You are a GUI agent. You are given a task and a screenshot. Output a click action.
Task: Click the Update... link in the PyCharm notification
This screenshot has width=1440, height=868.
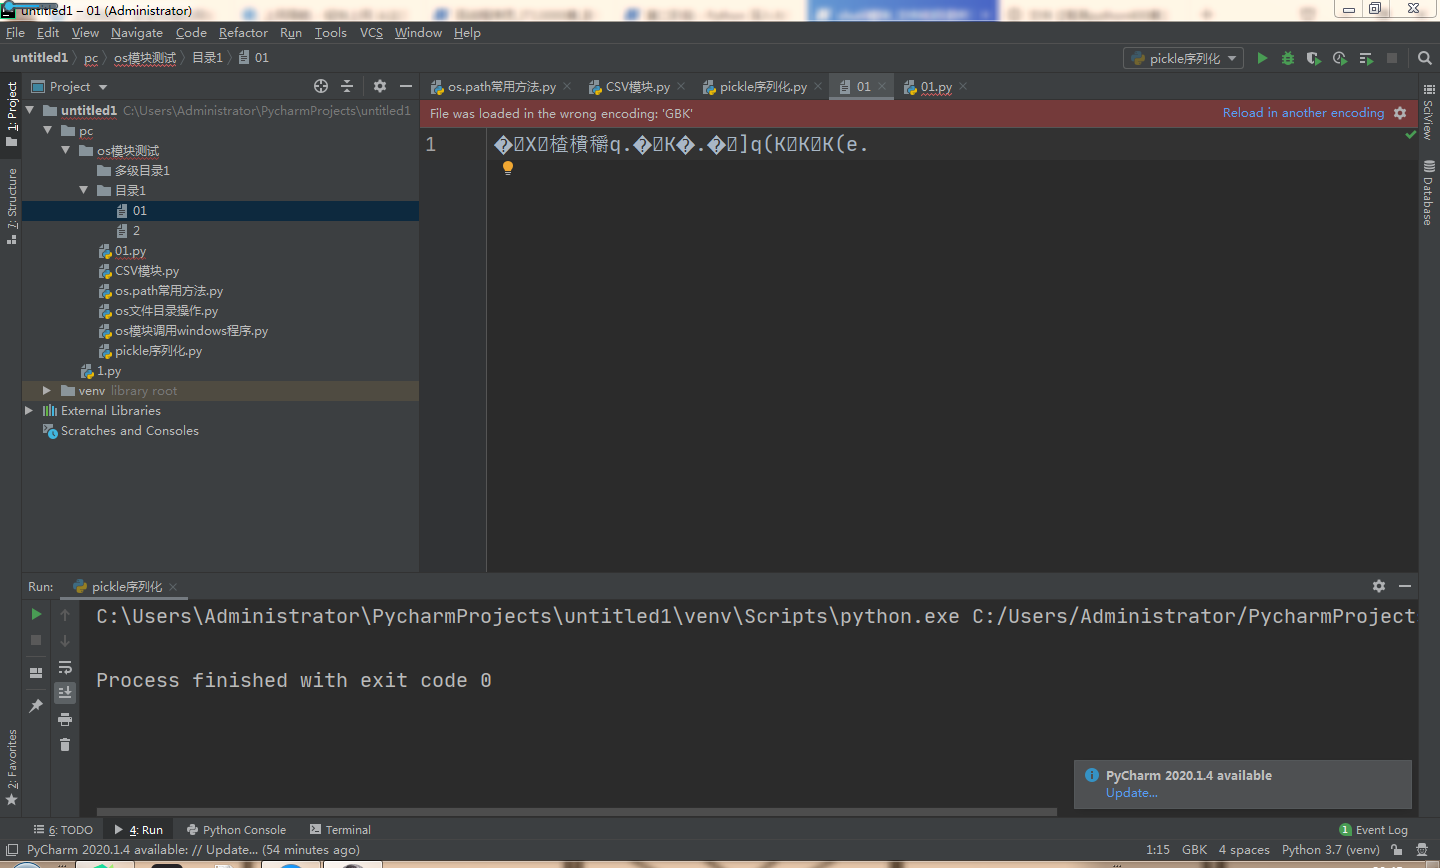(1131, 793)
